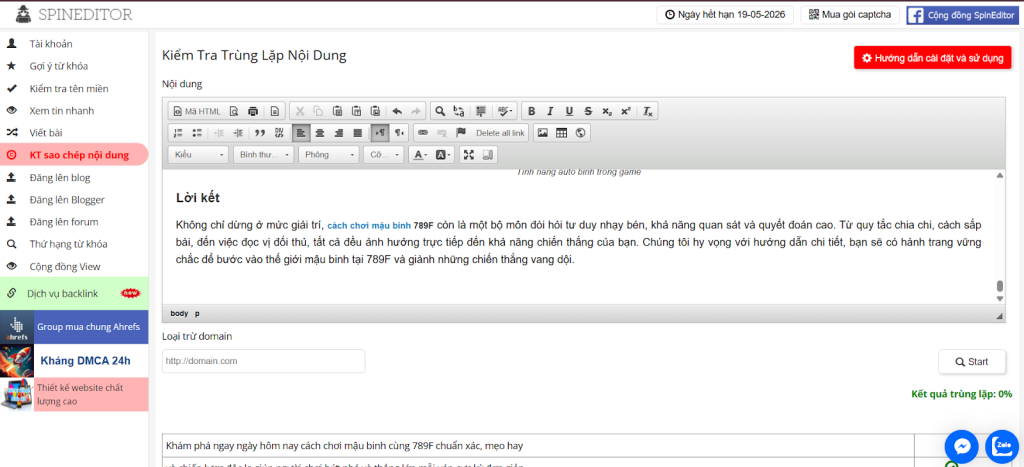The height and width of the screenshot is (467, 1024).
Task: Open the Phông font dropdown
Action: pyautogui.click(x=329, y=155)
